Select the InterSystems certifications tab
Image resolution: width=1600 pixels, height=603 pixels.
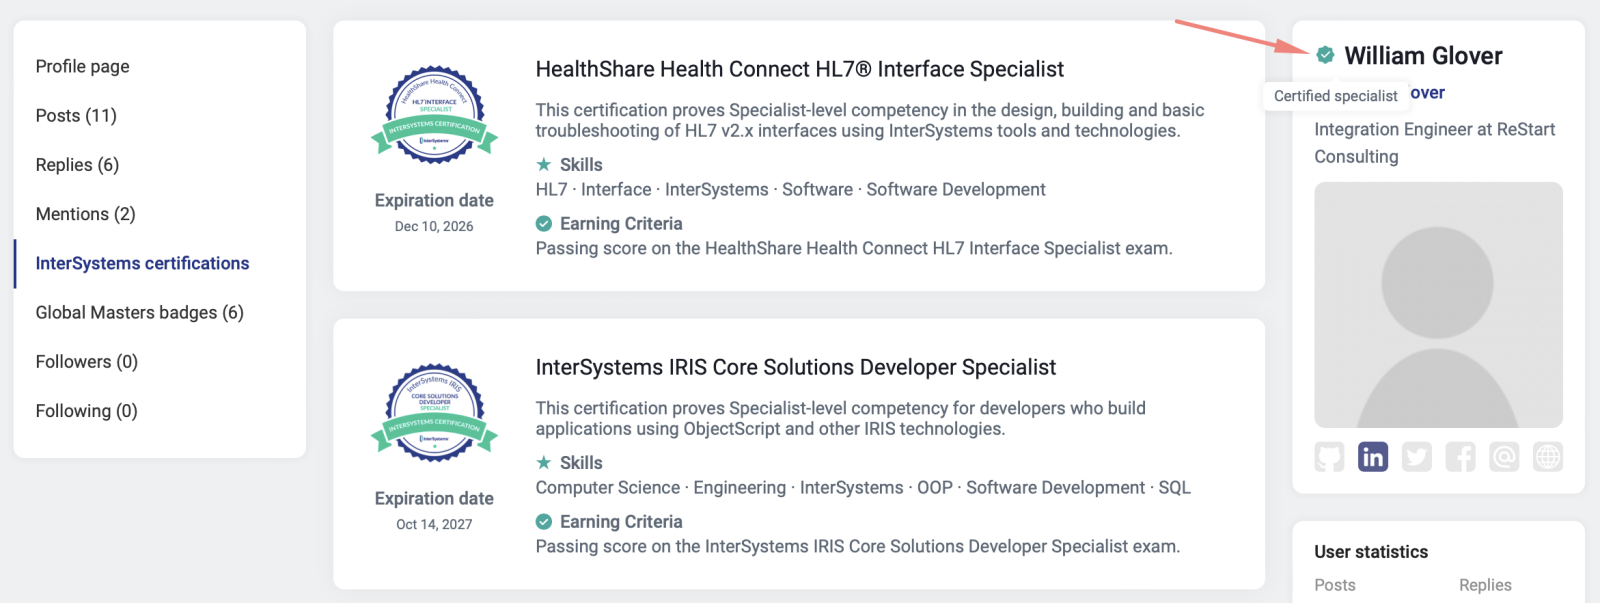142,263
